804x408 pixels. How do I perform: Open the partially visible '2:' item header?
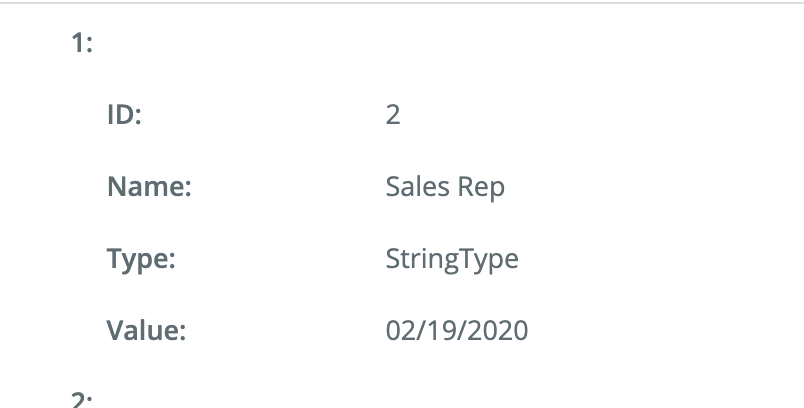point(82,399)
